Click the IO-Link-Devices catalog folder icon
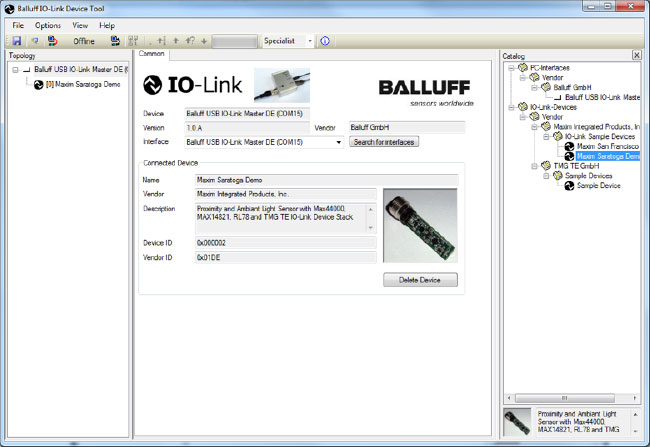 pos(523,107)
